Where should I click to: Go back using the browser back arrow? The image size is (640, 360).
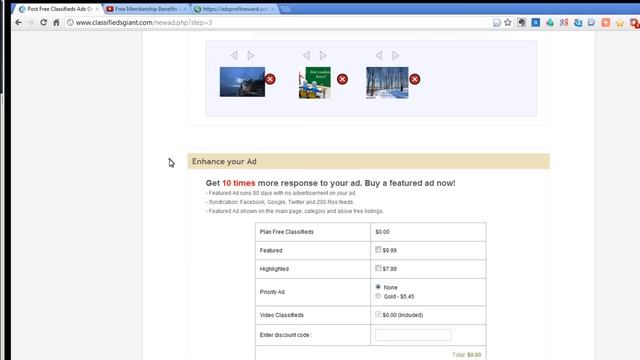click(x=18, y=22)
